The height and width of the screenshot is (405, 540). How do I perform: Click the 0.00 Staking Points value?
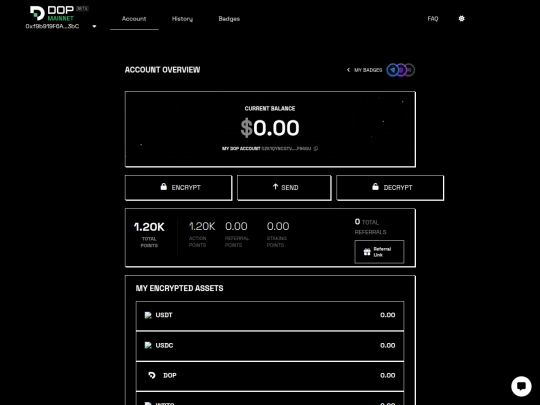point(278,226)
